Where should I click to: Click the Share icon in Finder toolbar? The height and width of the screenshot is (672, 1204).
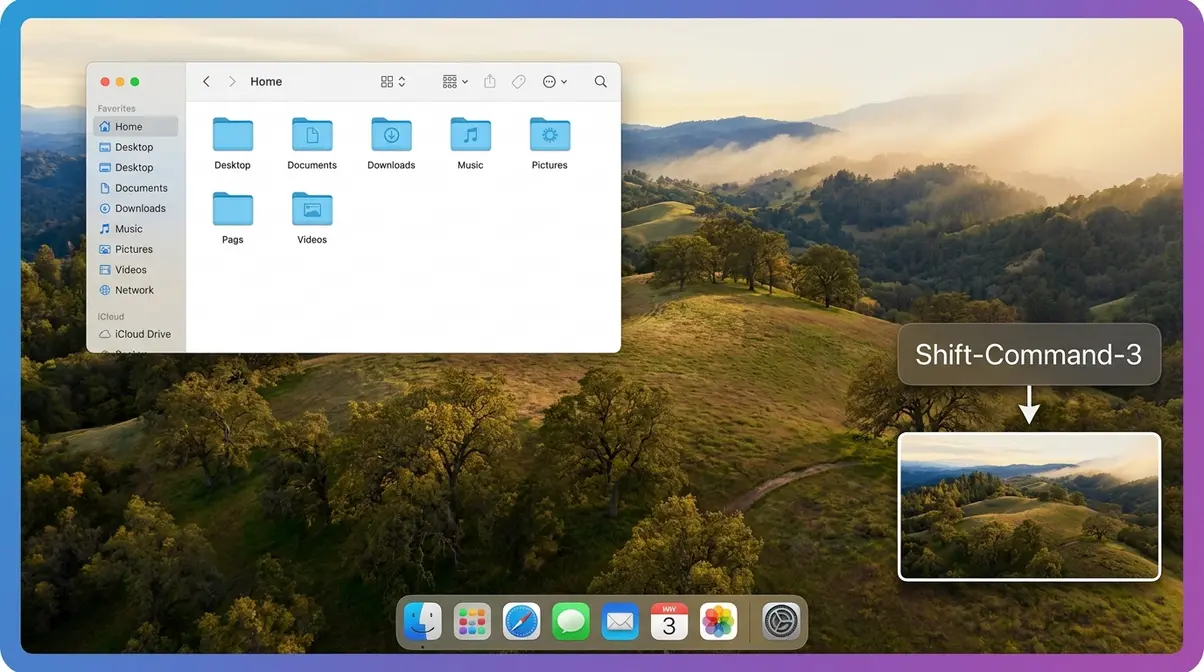pos(490,82)
